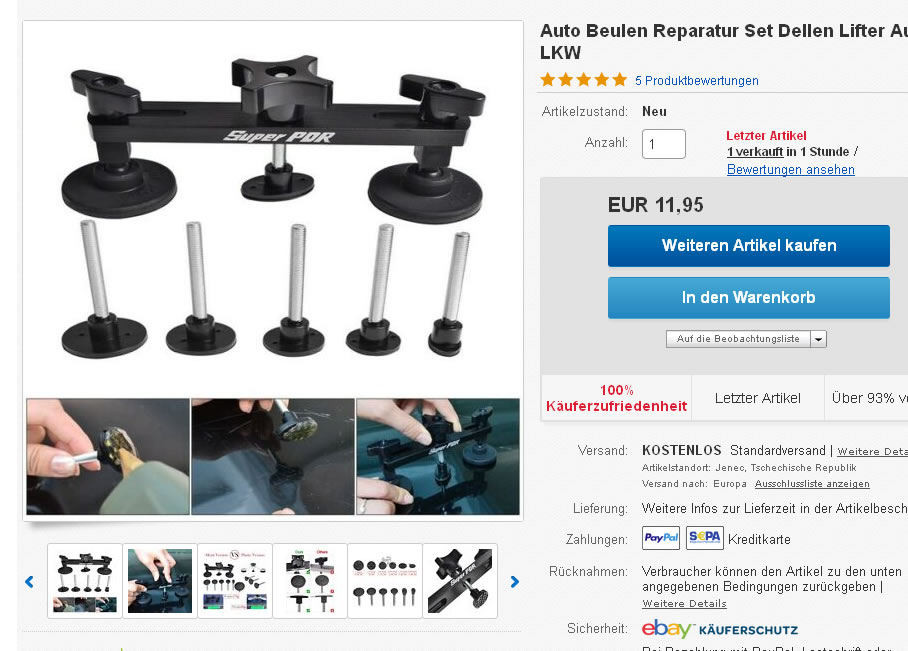Open the 5 Produktbewertungen link

pyautogui.click(x=697, y=81)
